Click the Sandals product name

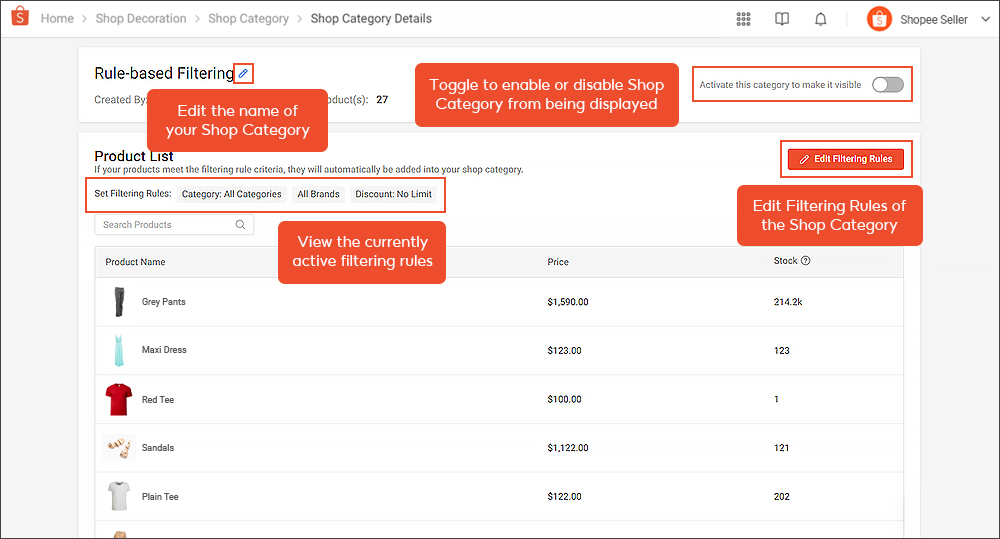(x=158, y=448)
